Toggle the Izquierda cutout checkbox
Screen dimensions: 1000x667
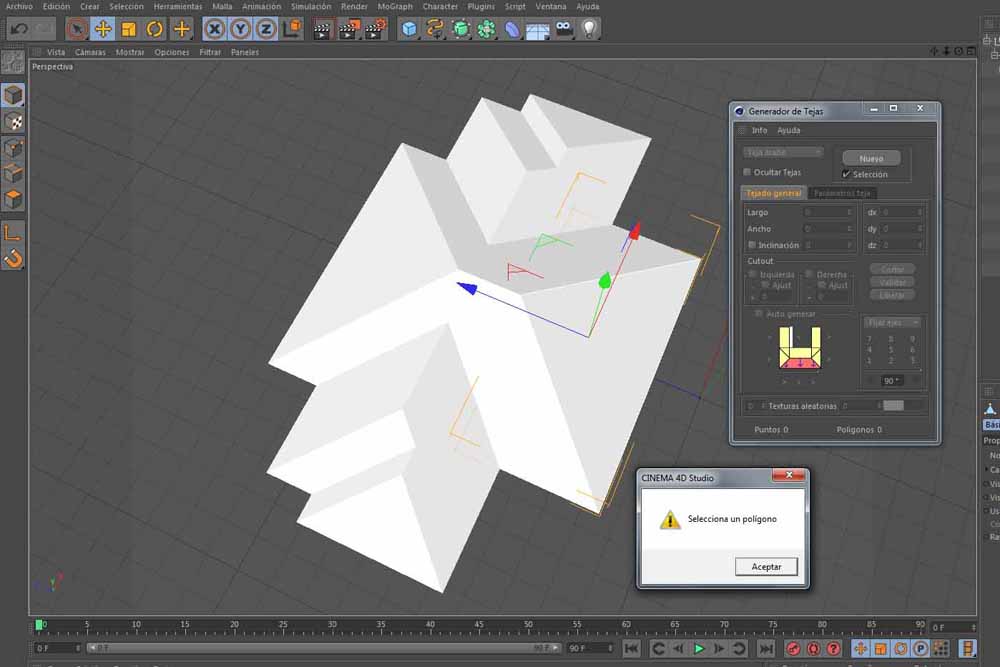tap(753, 274)
